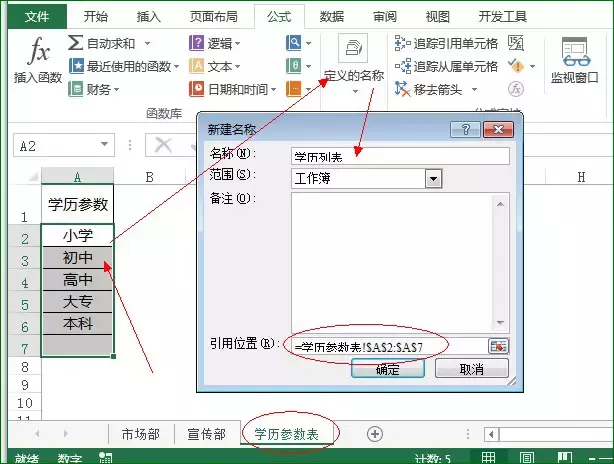
Task: Click the collapse dialog range-picker icon
Action: [498, 346]
